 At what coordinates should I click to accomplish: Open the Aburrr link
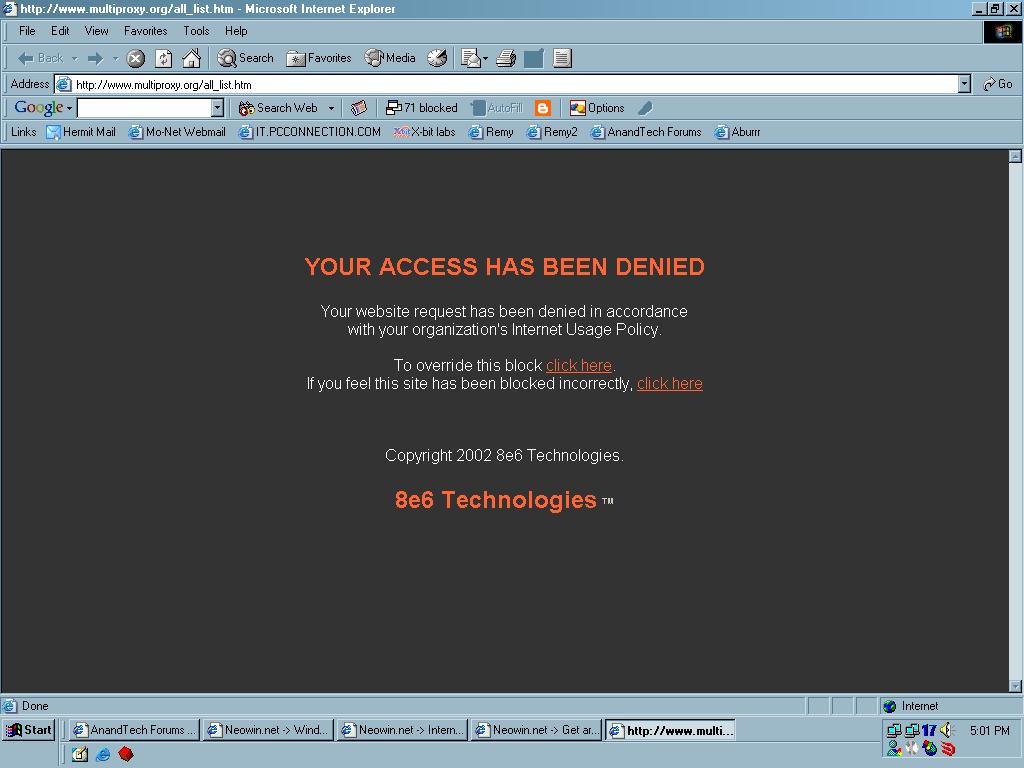737,132
